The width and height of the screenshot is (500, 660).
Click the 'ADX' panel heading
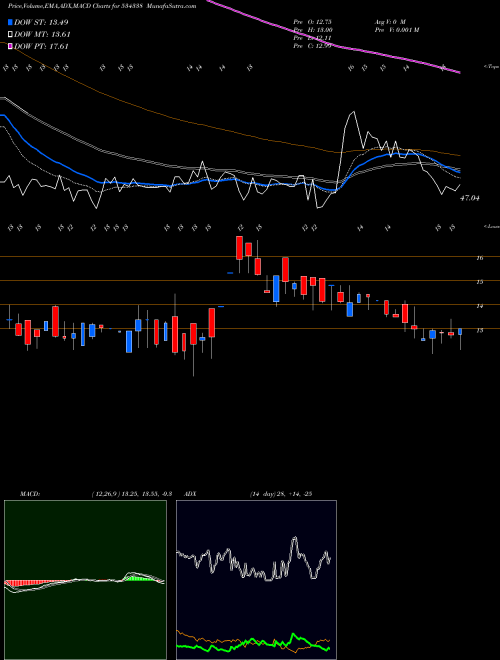click(190, 494)
